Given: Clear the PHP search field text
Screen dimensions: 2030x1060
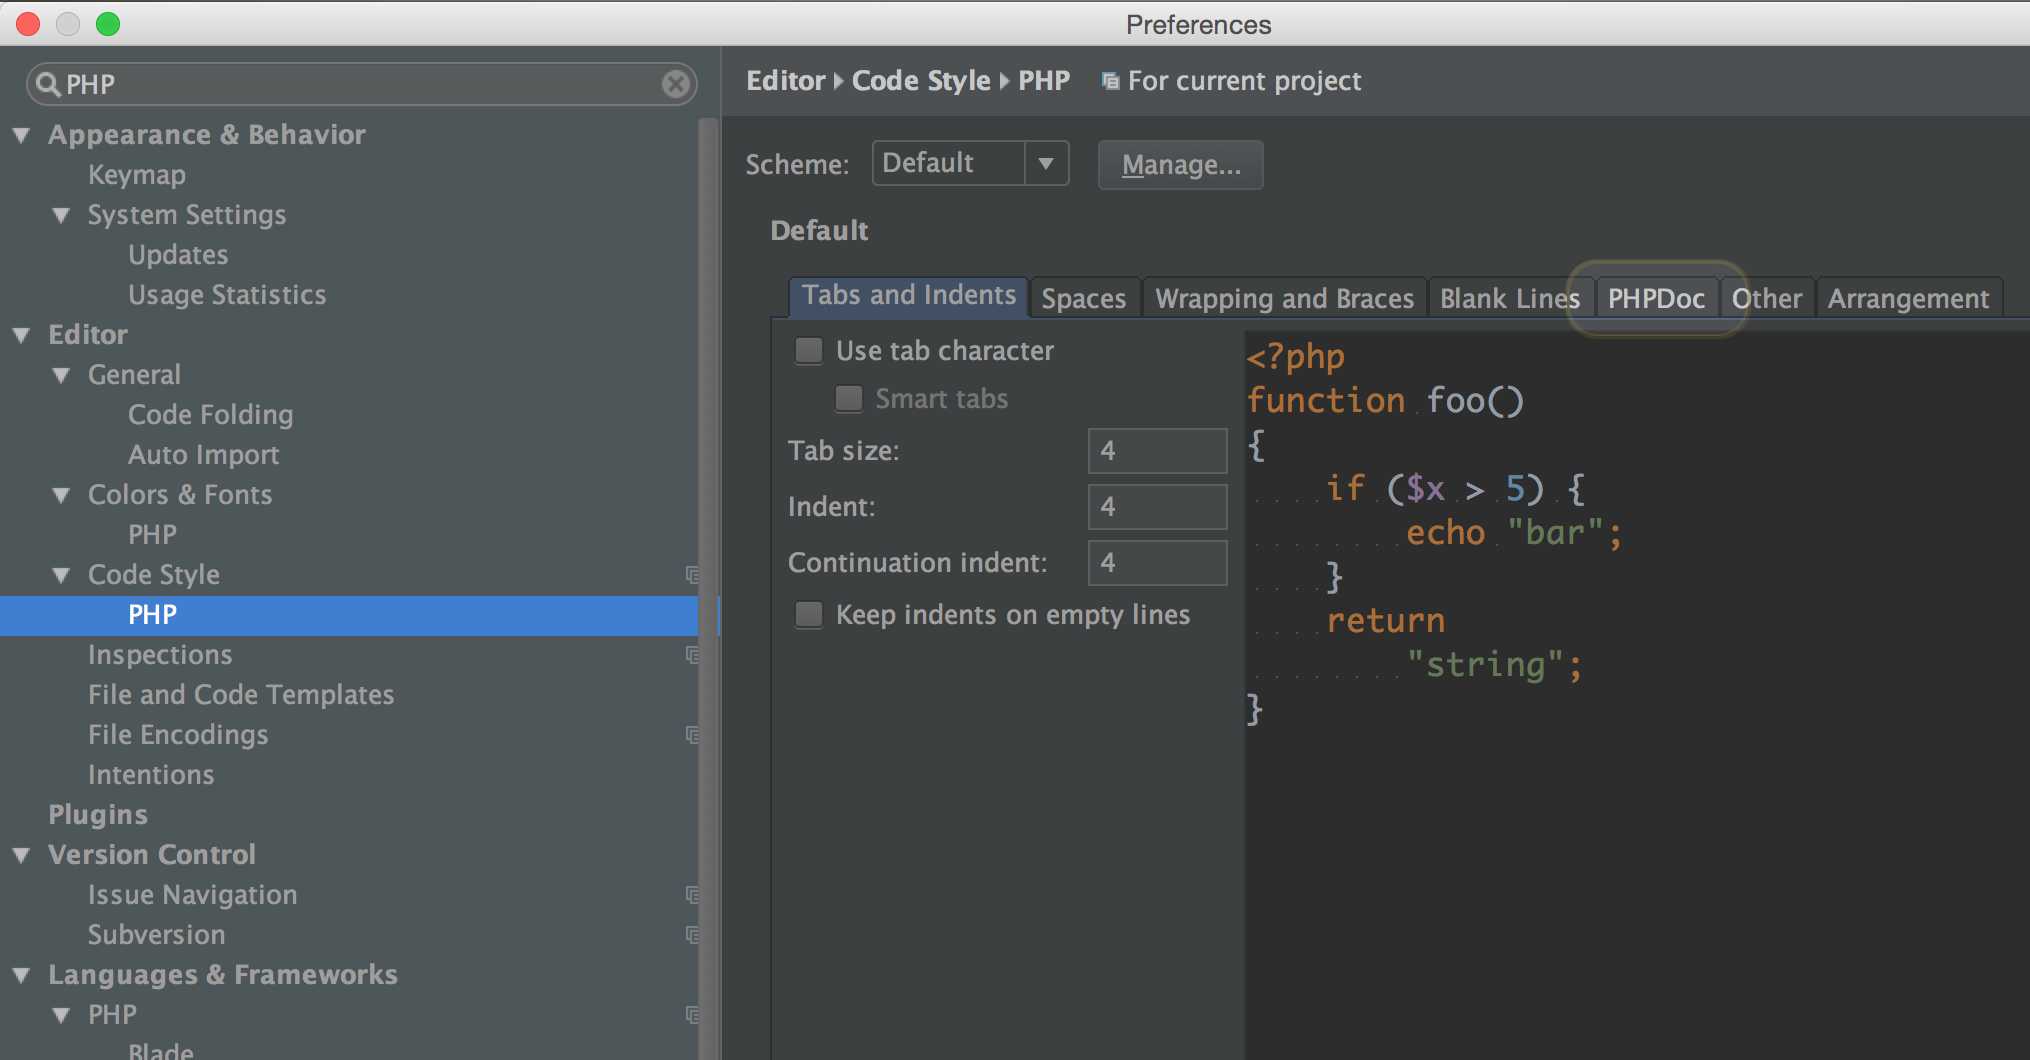Looking at the screenshot, I should (676, 84).
